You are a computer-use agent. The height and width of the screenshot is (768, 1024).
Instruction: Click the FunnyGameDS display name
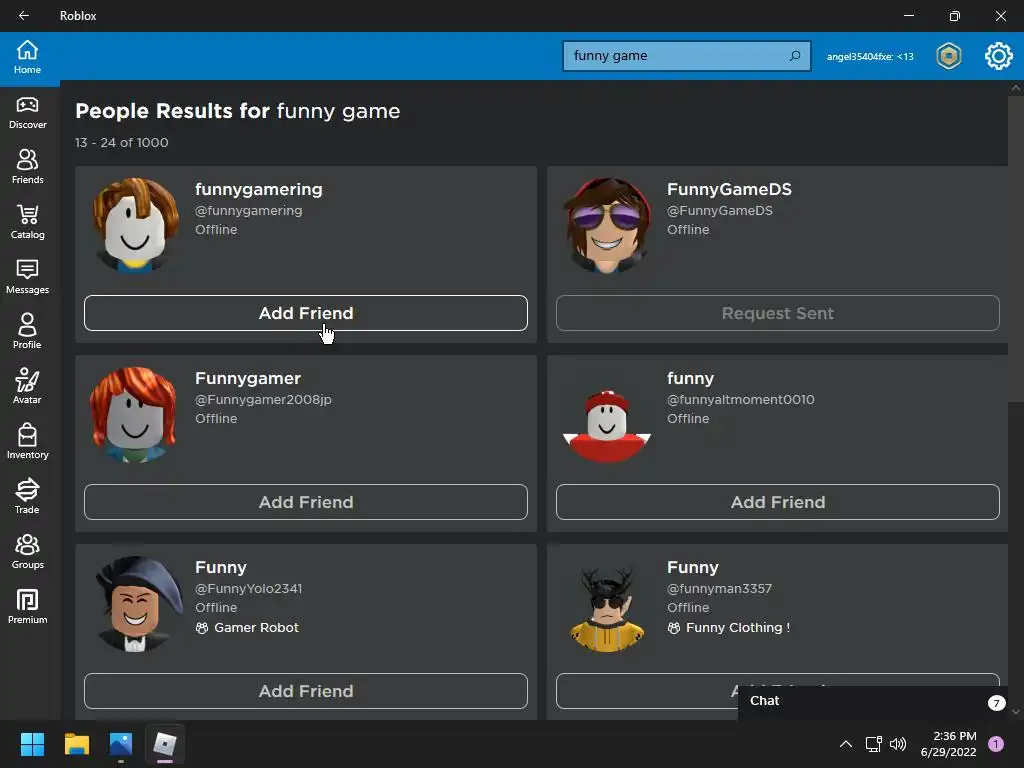click(x=729, y=189)
